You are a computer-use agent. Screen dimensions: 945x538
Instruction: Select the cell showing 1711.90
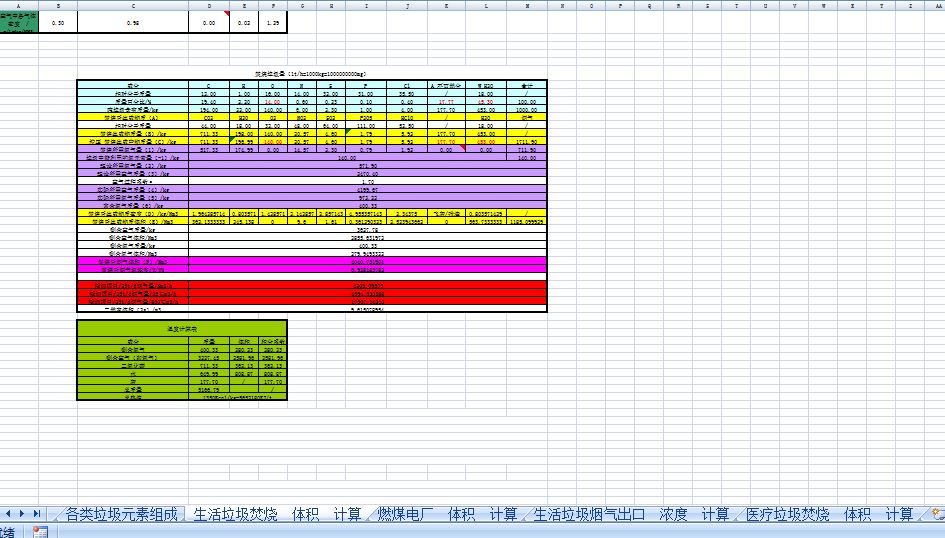point(527,142)
